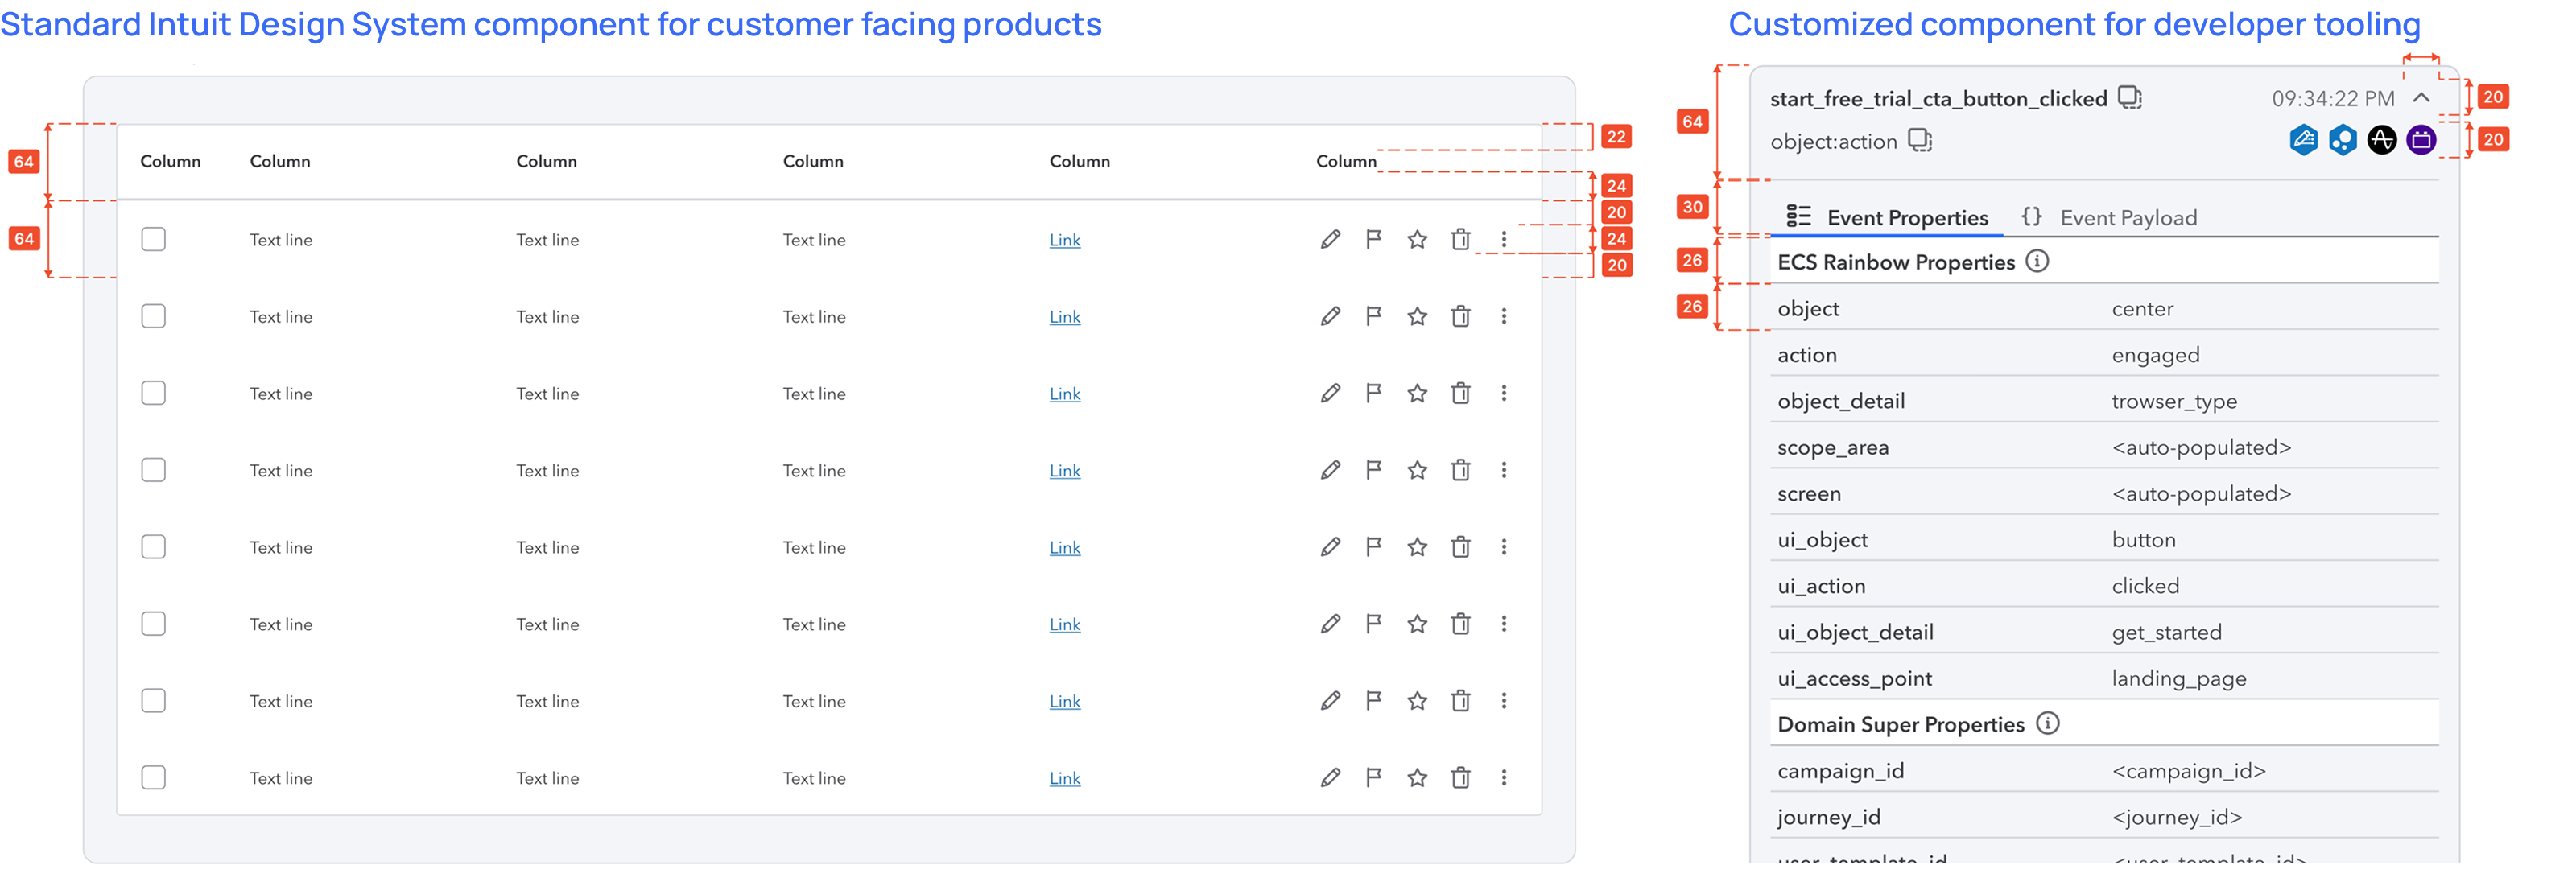The height and width of the screenshot is (882, 2576).
Task: Tick the last row's checkbox
Action: [153, 778]
